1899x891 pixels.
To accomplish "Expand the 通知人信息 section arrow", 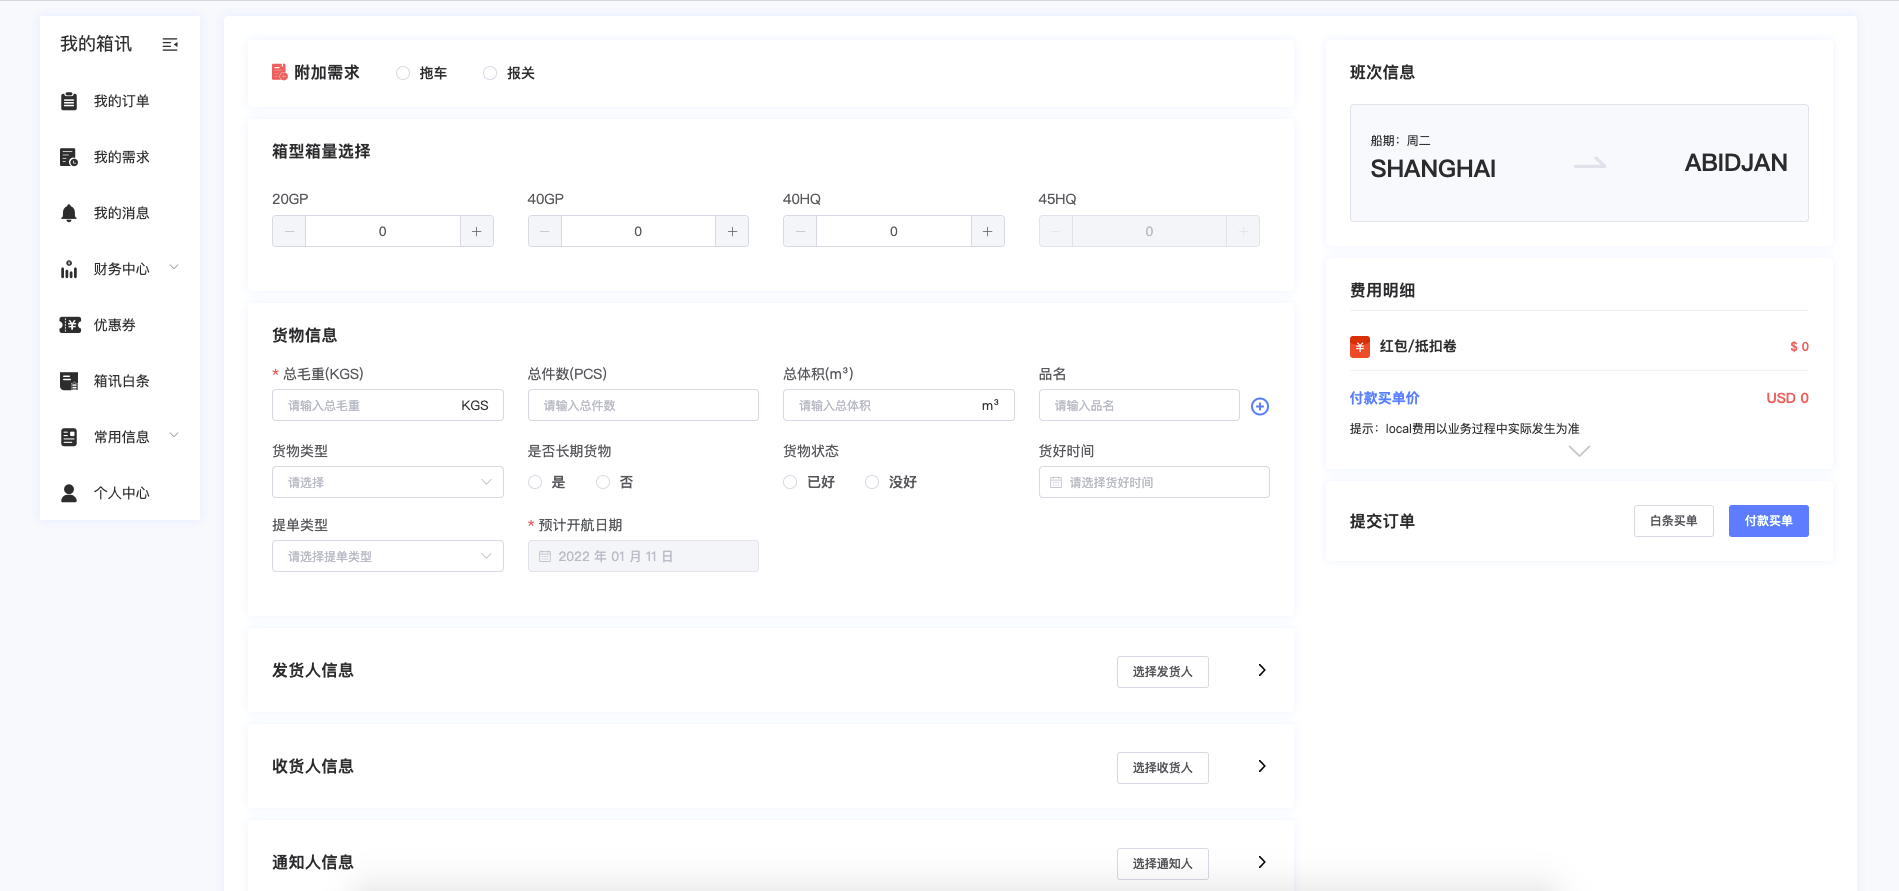I will tap(1262, 862).
